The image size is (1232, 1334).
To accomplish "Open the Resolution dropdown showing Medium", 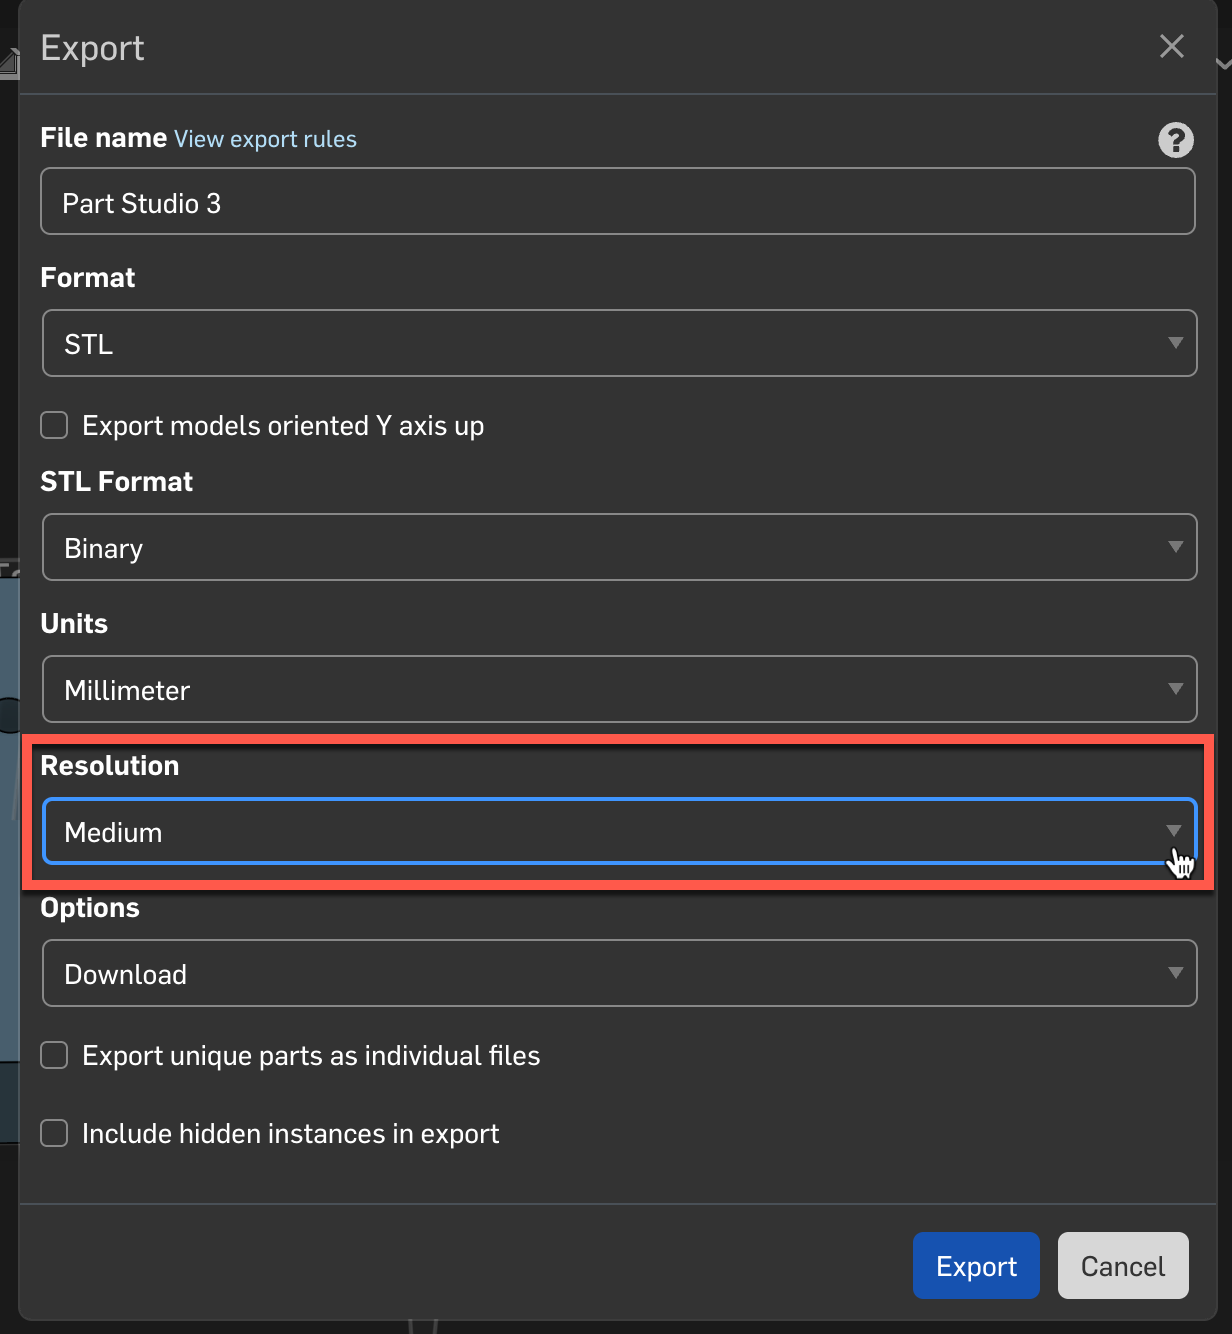I will [x=619, y=831].
